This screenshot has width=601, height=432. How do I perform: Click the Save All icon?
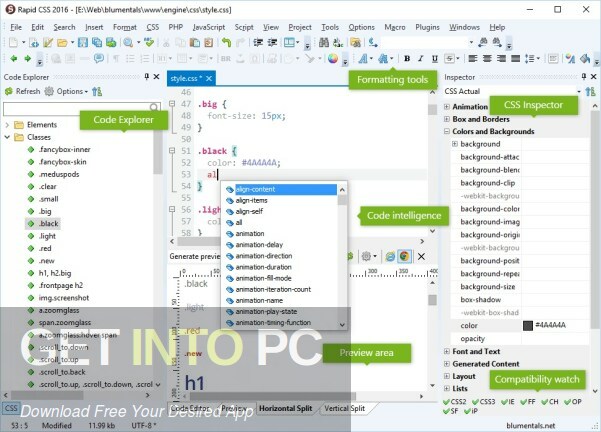(x=97, y=43)
